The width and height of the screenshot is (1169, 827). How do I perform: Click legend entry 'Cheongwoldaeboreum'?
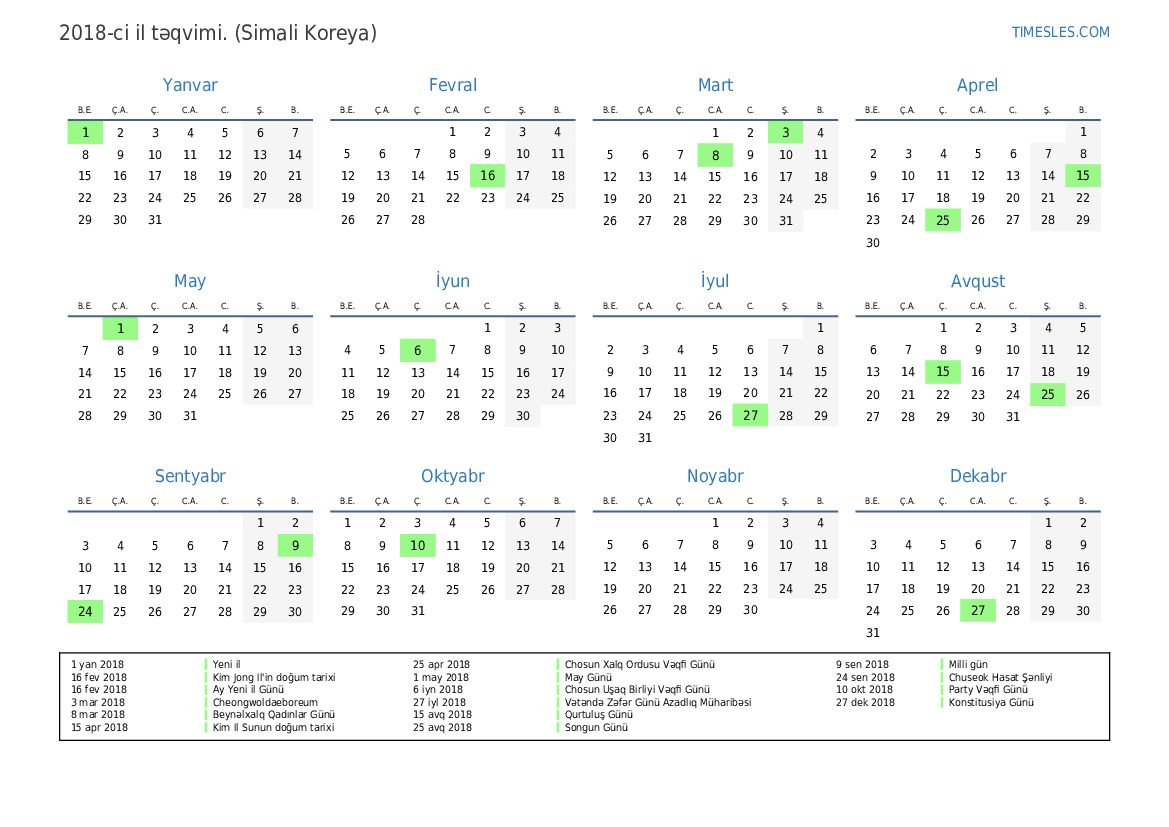[265, 702]
